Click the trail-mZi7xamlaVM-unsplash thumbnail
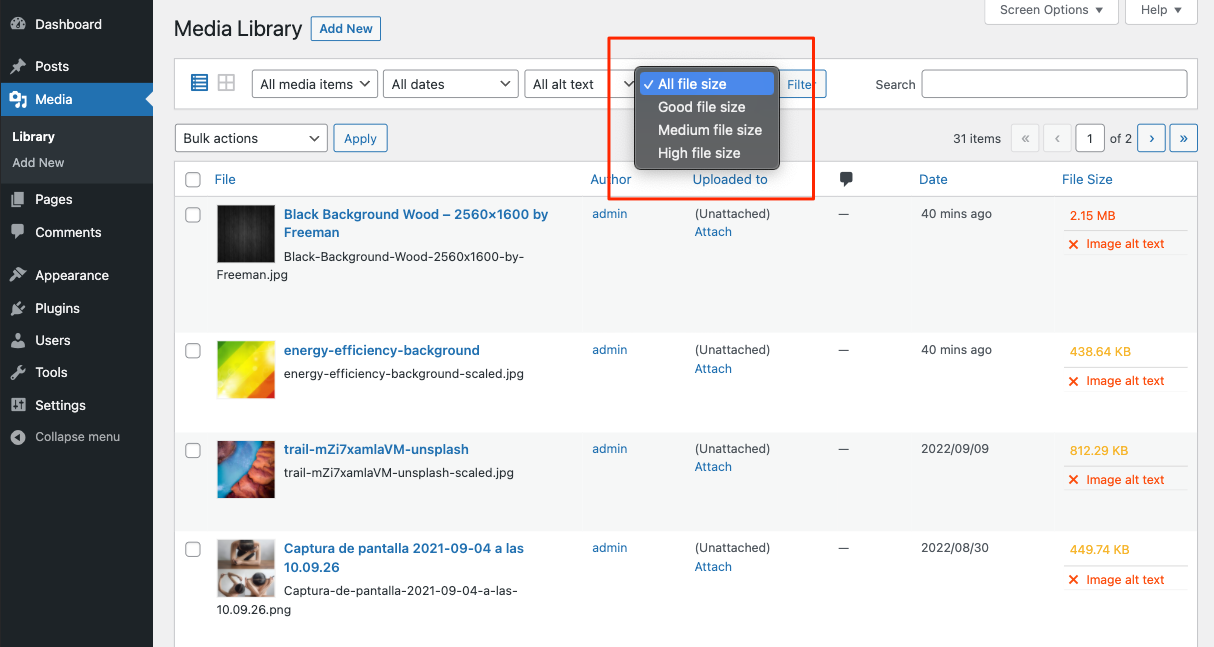Screen dimensions: 1214x647 [x=246, y=469]
